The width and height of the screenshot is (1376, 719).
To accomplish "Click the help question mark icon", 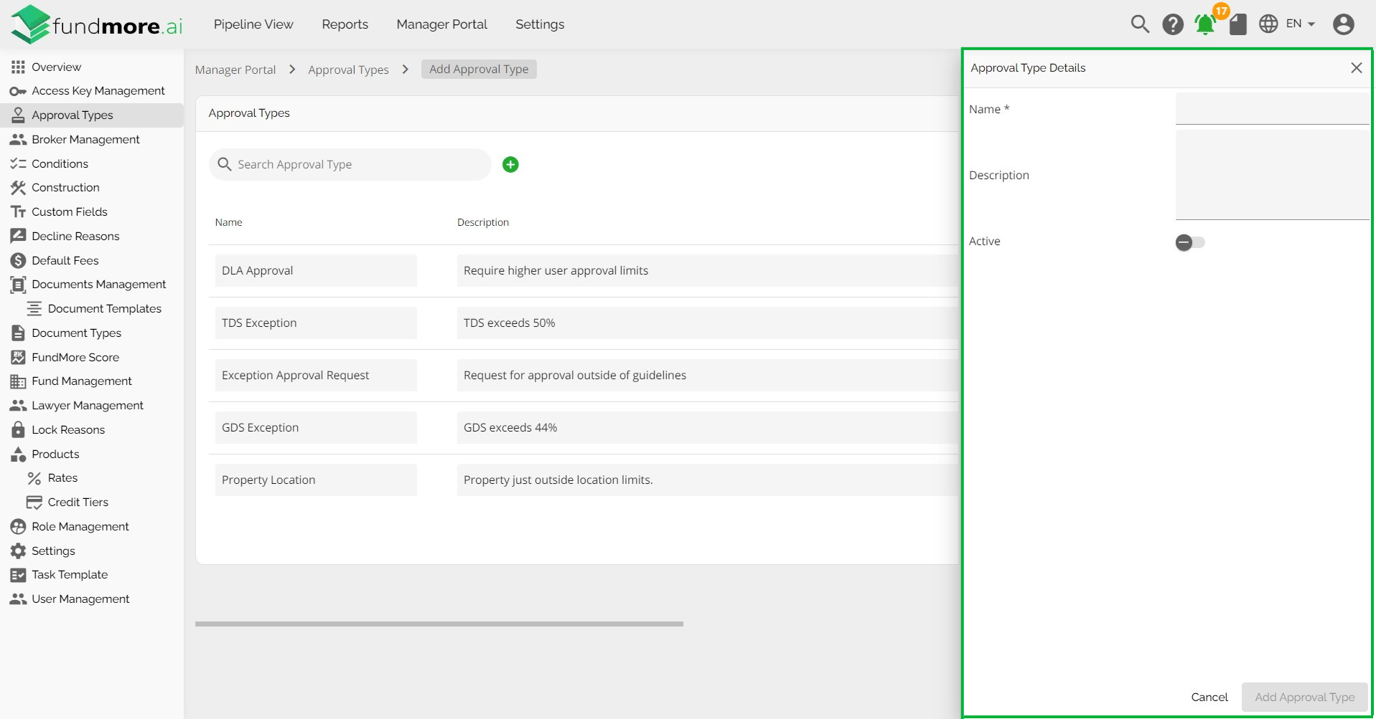I will (1172, 24).
